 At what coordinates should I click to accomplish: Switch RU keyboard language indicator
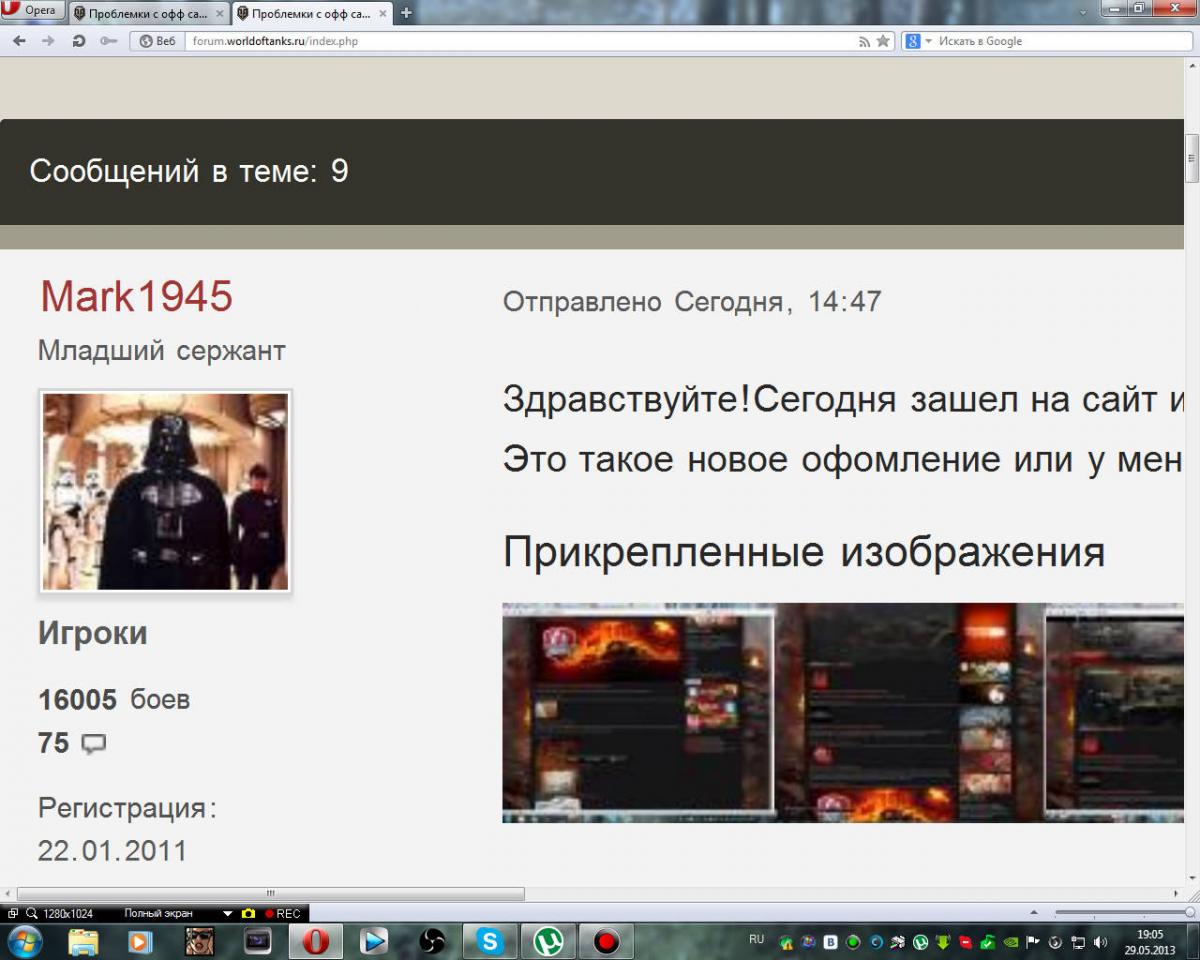756,940
